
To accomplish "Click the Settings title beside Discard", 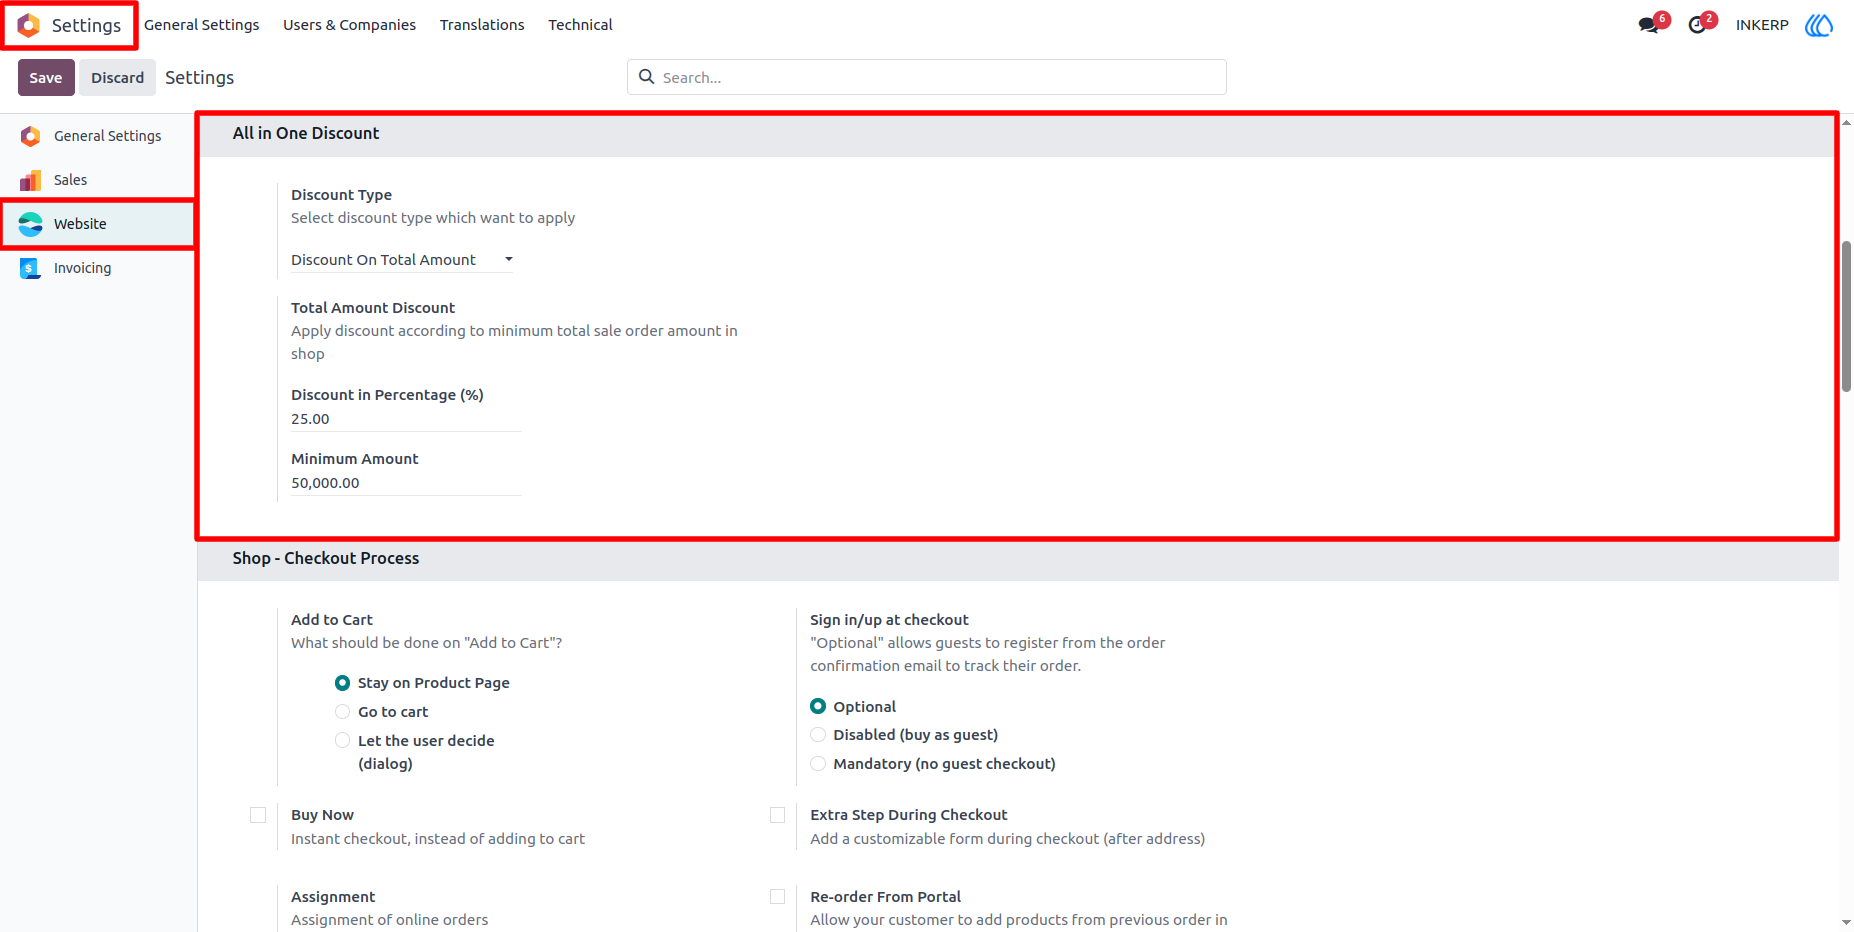I will [200, 78].
